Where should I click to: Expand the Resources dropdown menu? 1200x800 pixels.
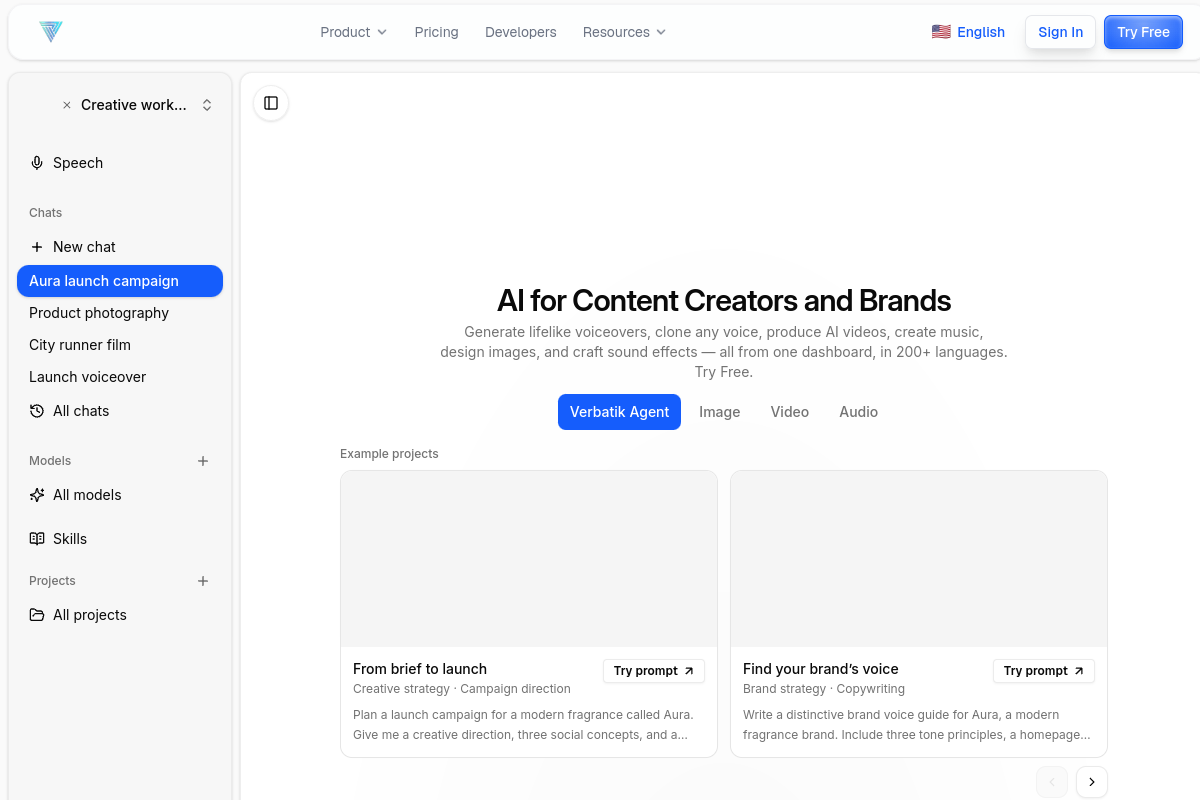[624, 32]
